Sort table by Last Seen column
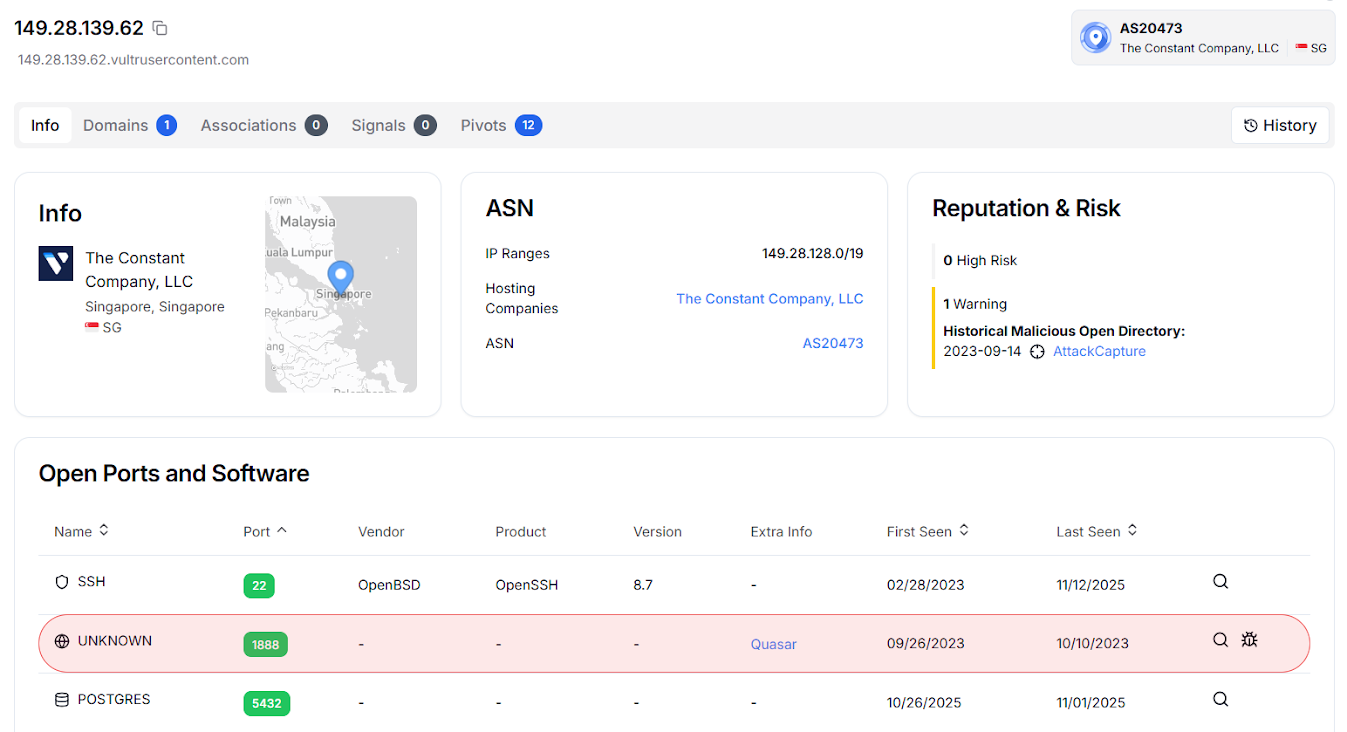The image size is (1347, 732). (x=1132, y=531)
